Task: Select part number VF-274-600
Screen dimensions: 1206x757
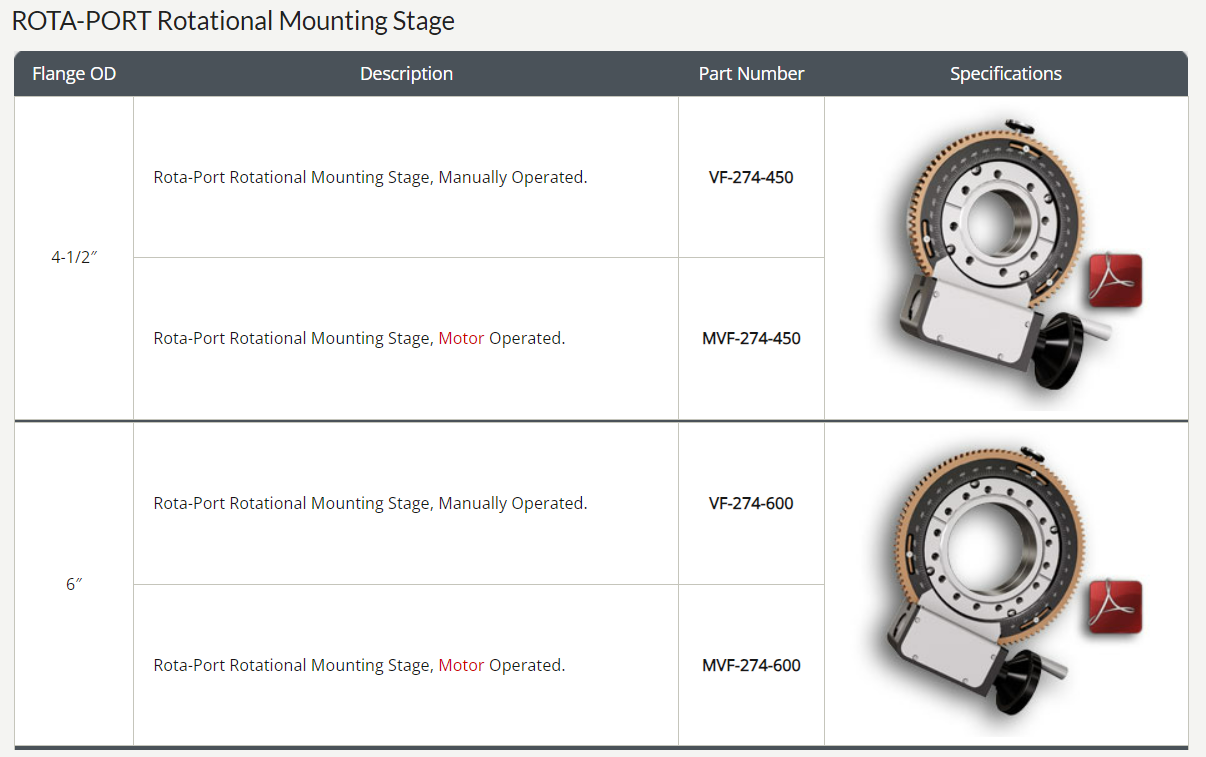Action: (x=751, y=503)
